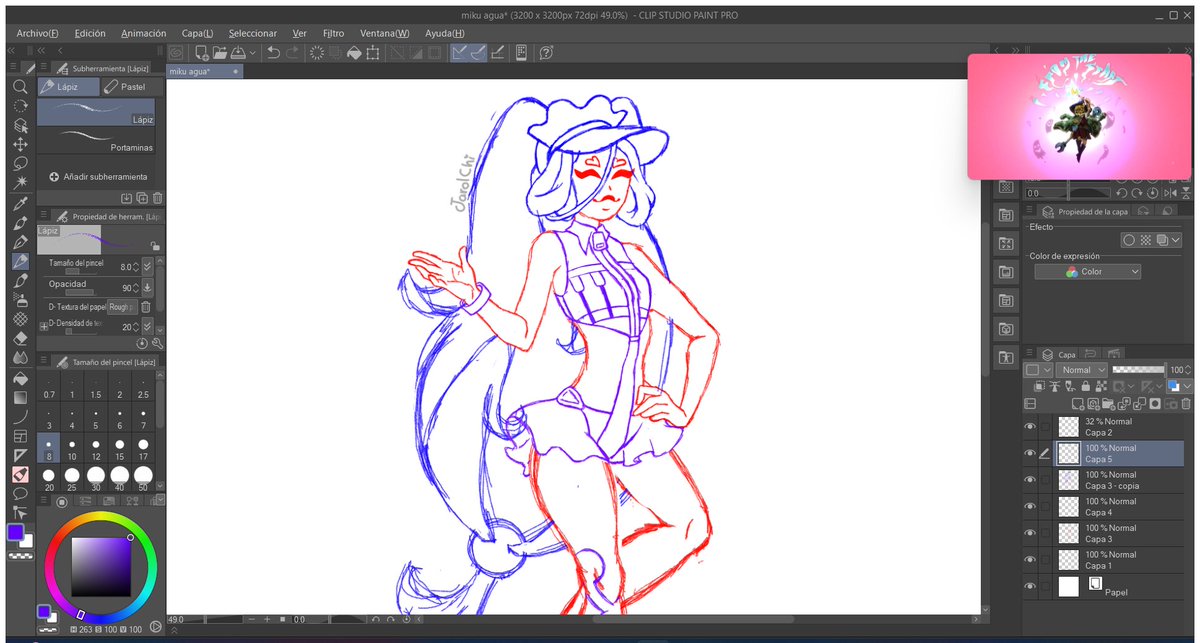
Task: Click Añadir subherramienta button
Action: tap(97, 177)
